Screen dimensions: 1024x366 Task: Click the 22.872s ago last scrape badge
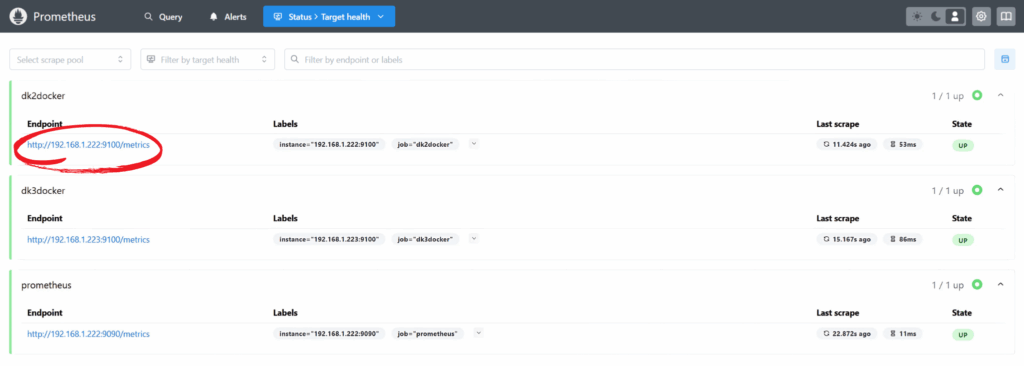[847, 333]
